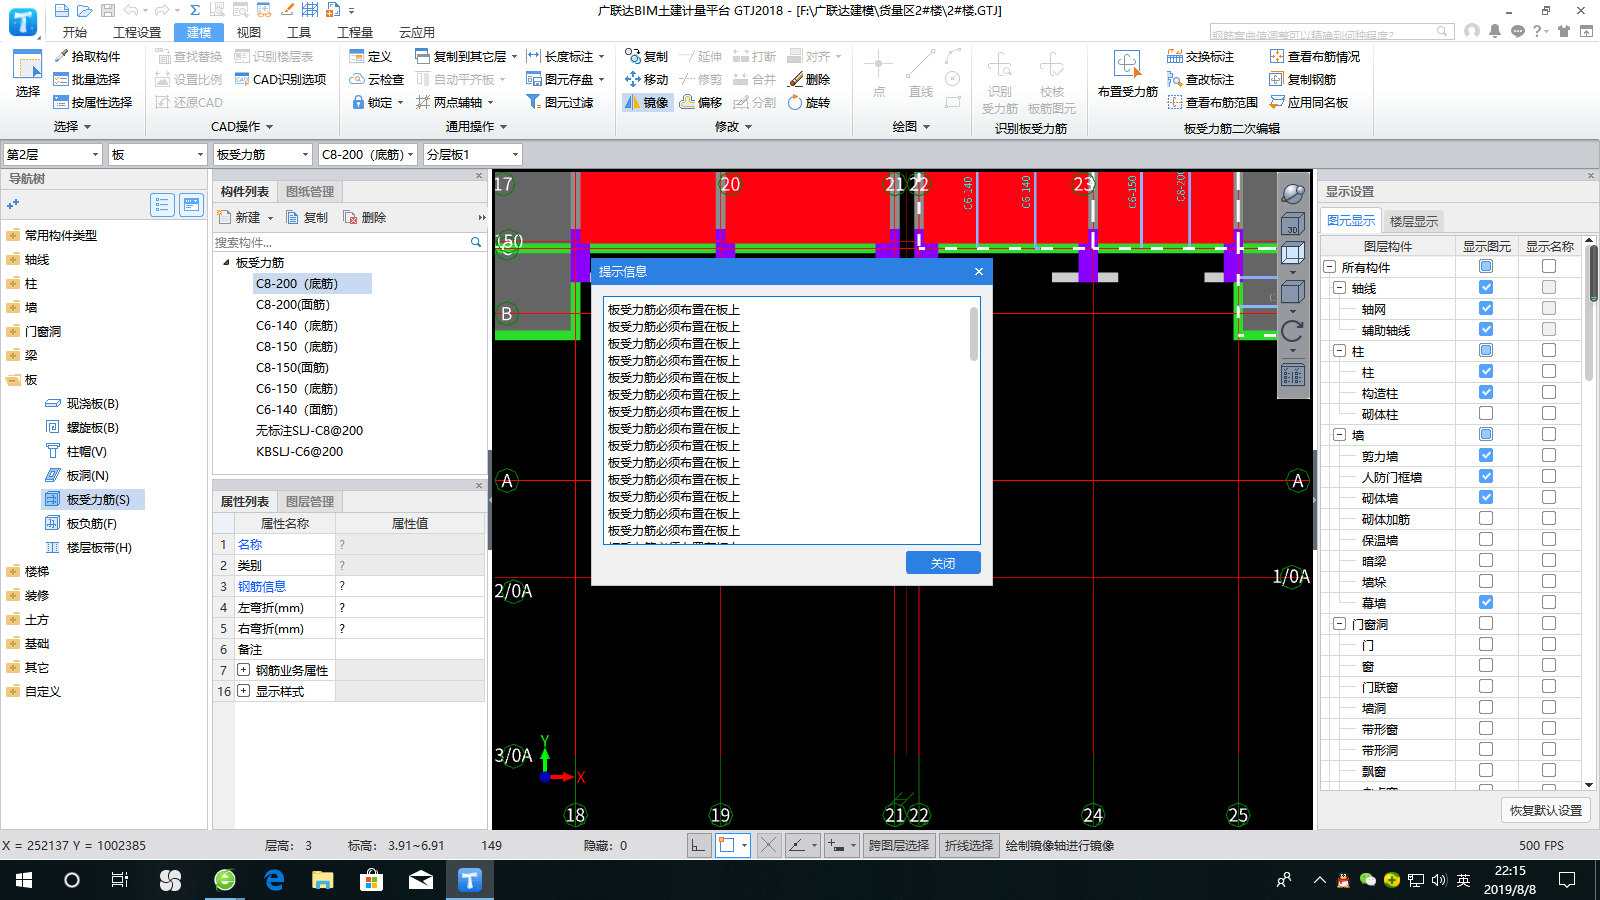
Task: Open File Explorer from the taskbar
Action: (322, 880)
